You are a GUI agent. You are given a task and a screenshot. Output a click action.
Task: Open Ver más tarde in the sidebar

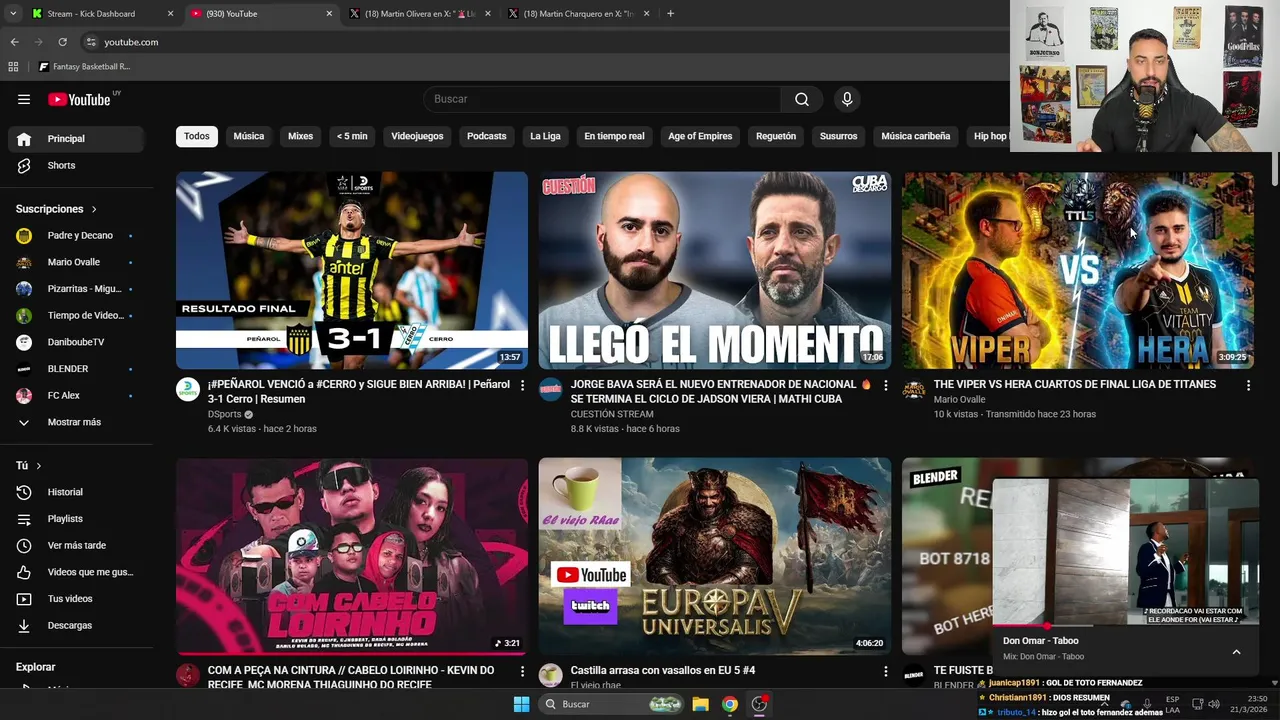pos(76,545)
